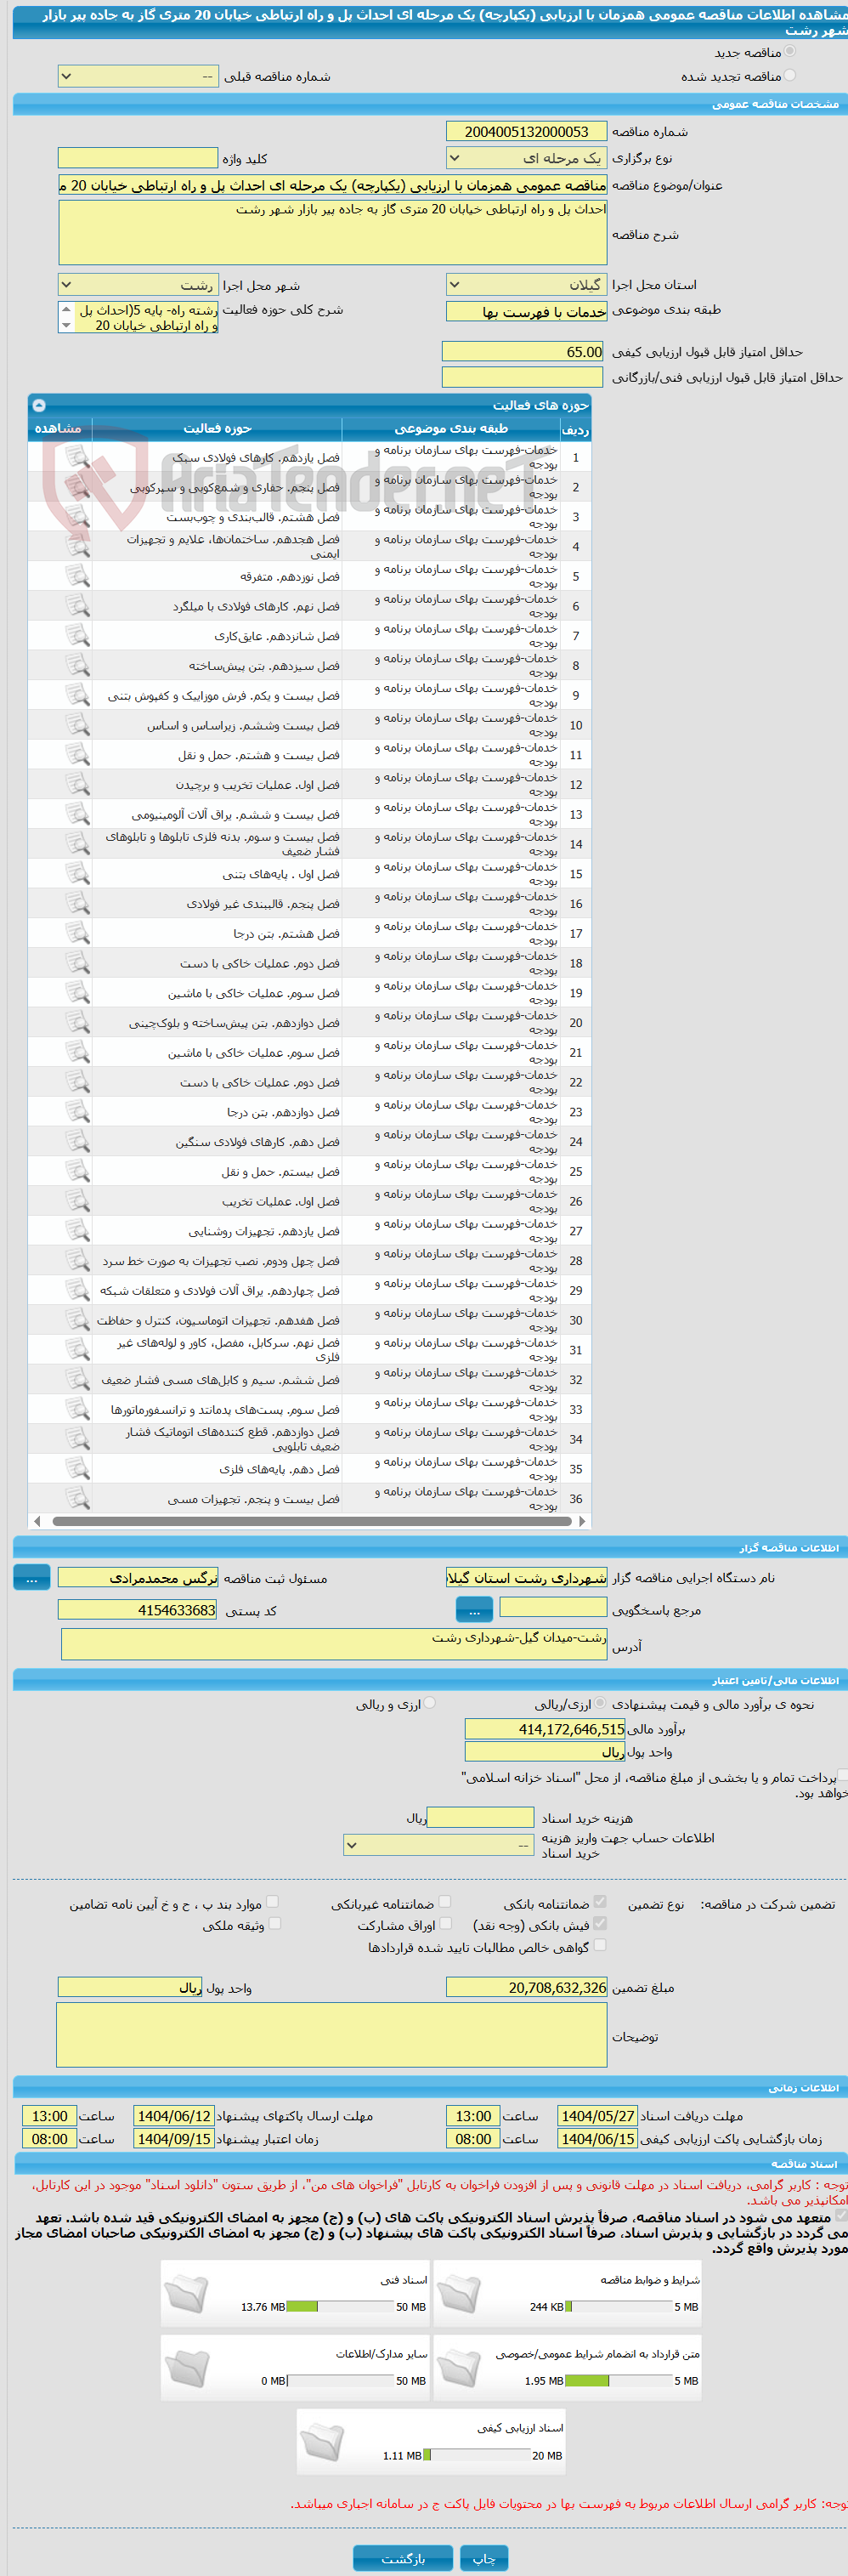This screenshot has width=848, height=2576.
Task: Click view icon in row 15
Action: (x=77, y=874)
